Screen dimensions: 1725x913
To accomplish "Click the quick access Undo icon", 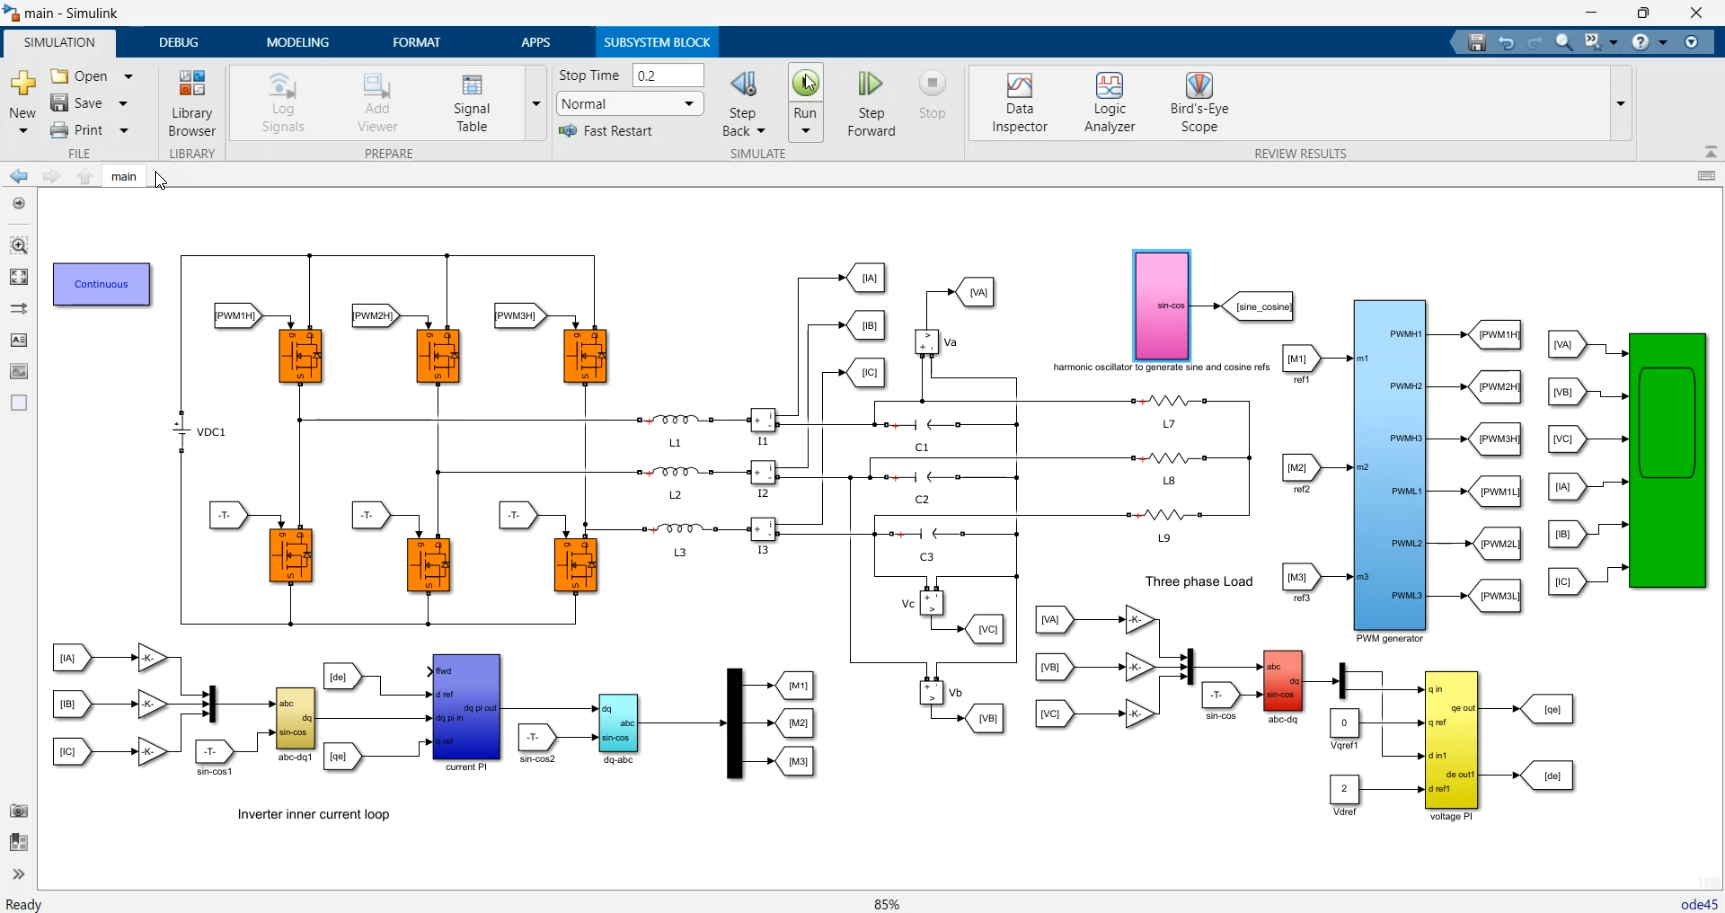I will click(1506, 42).
